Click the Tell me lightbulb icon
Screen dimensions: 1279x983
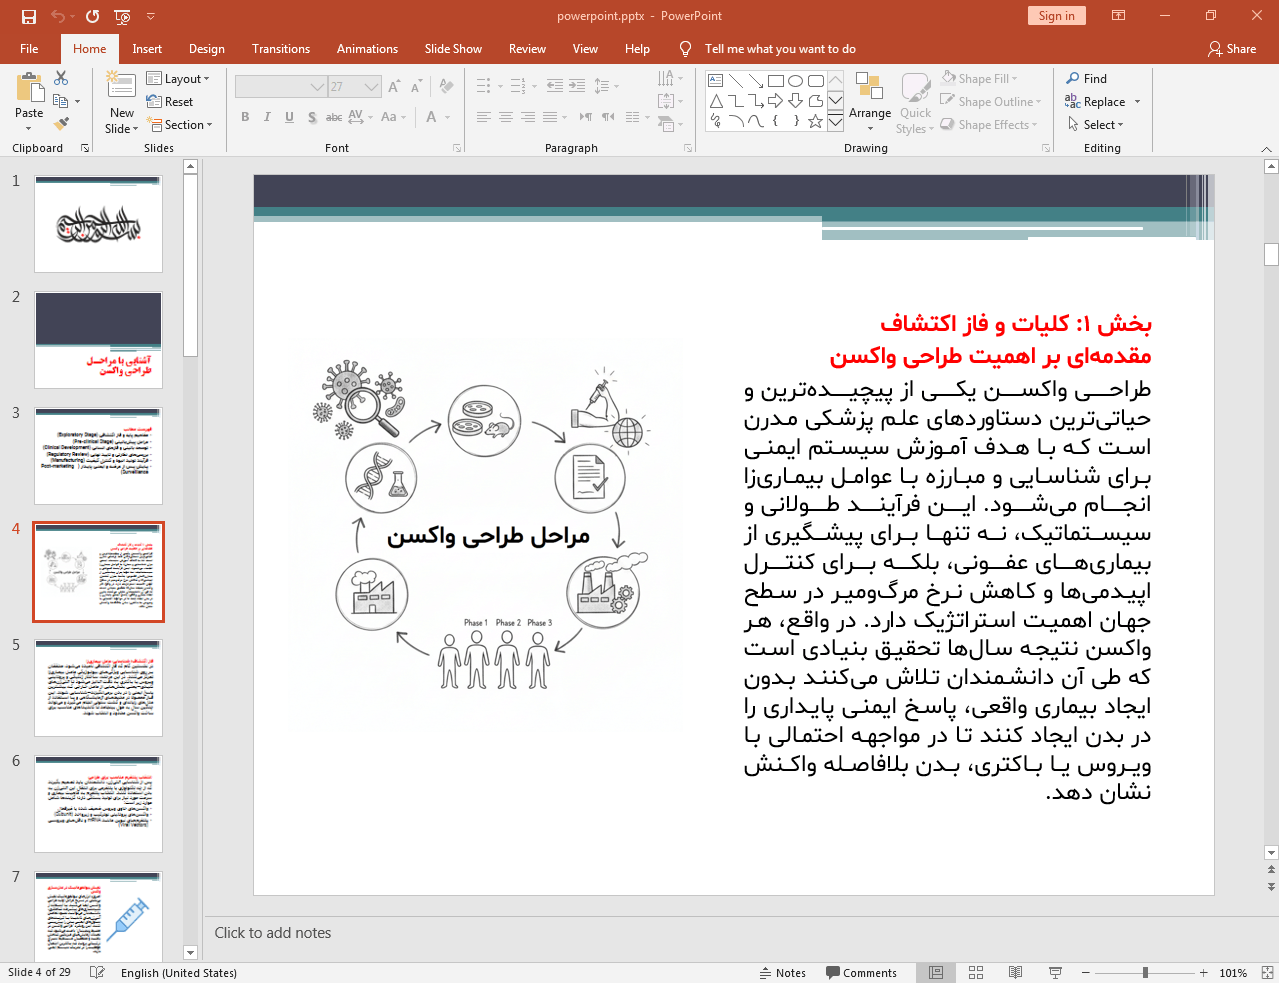685,48
